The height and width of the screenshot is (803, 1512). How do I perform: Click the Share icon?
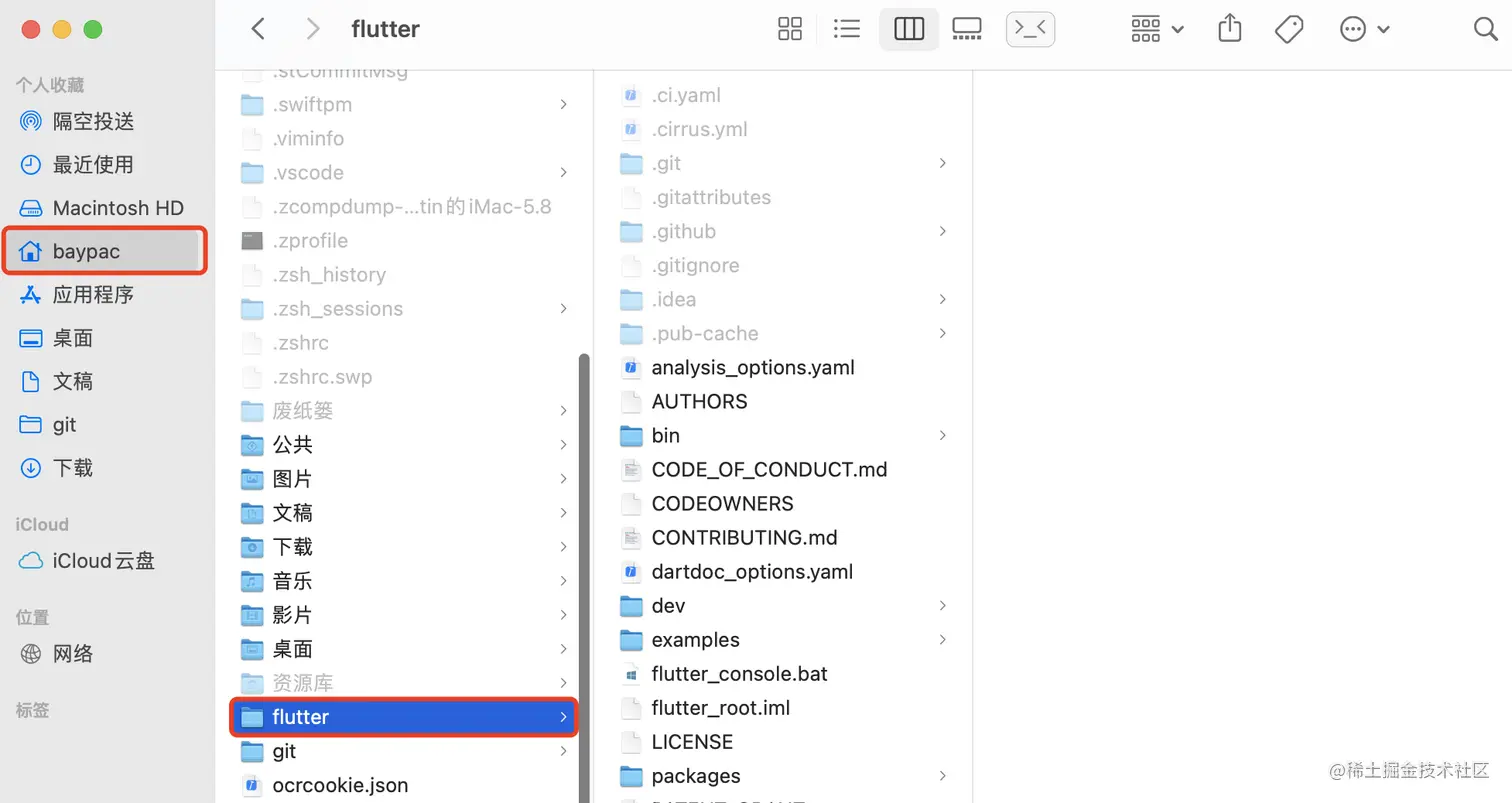coord(1230,28)
